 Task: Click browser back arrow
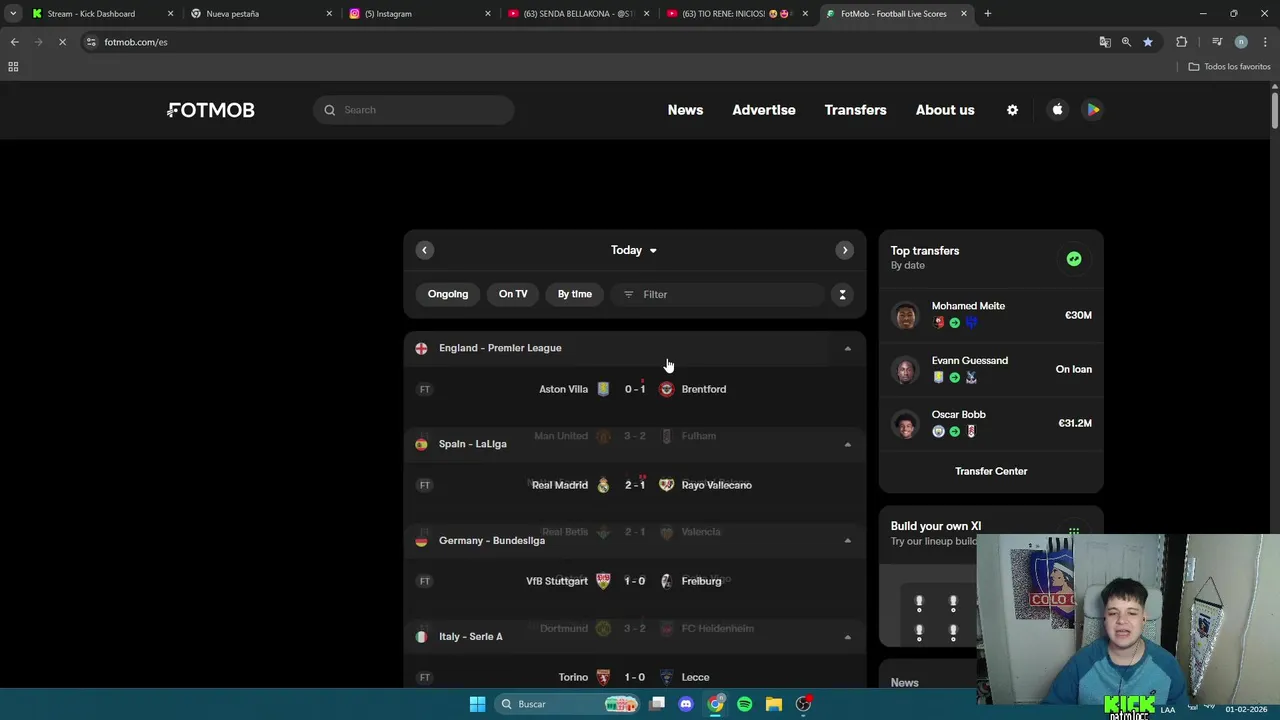point(14,42)
